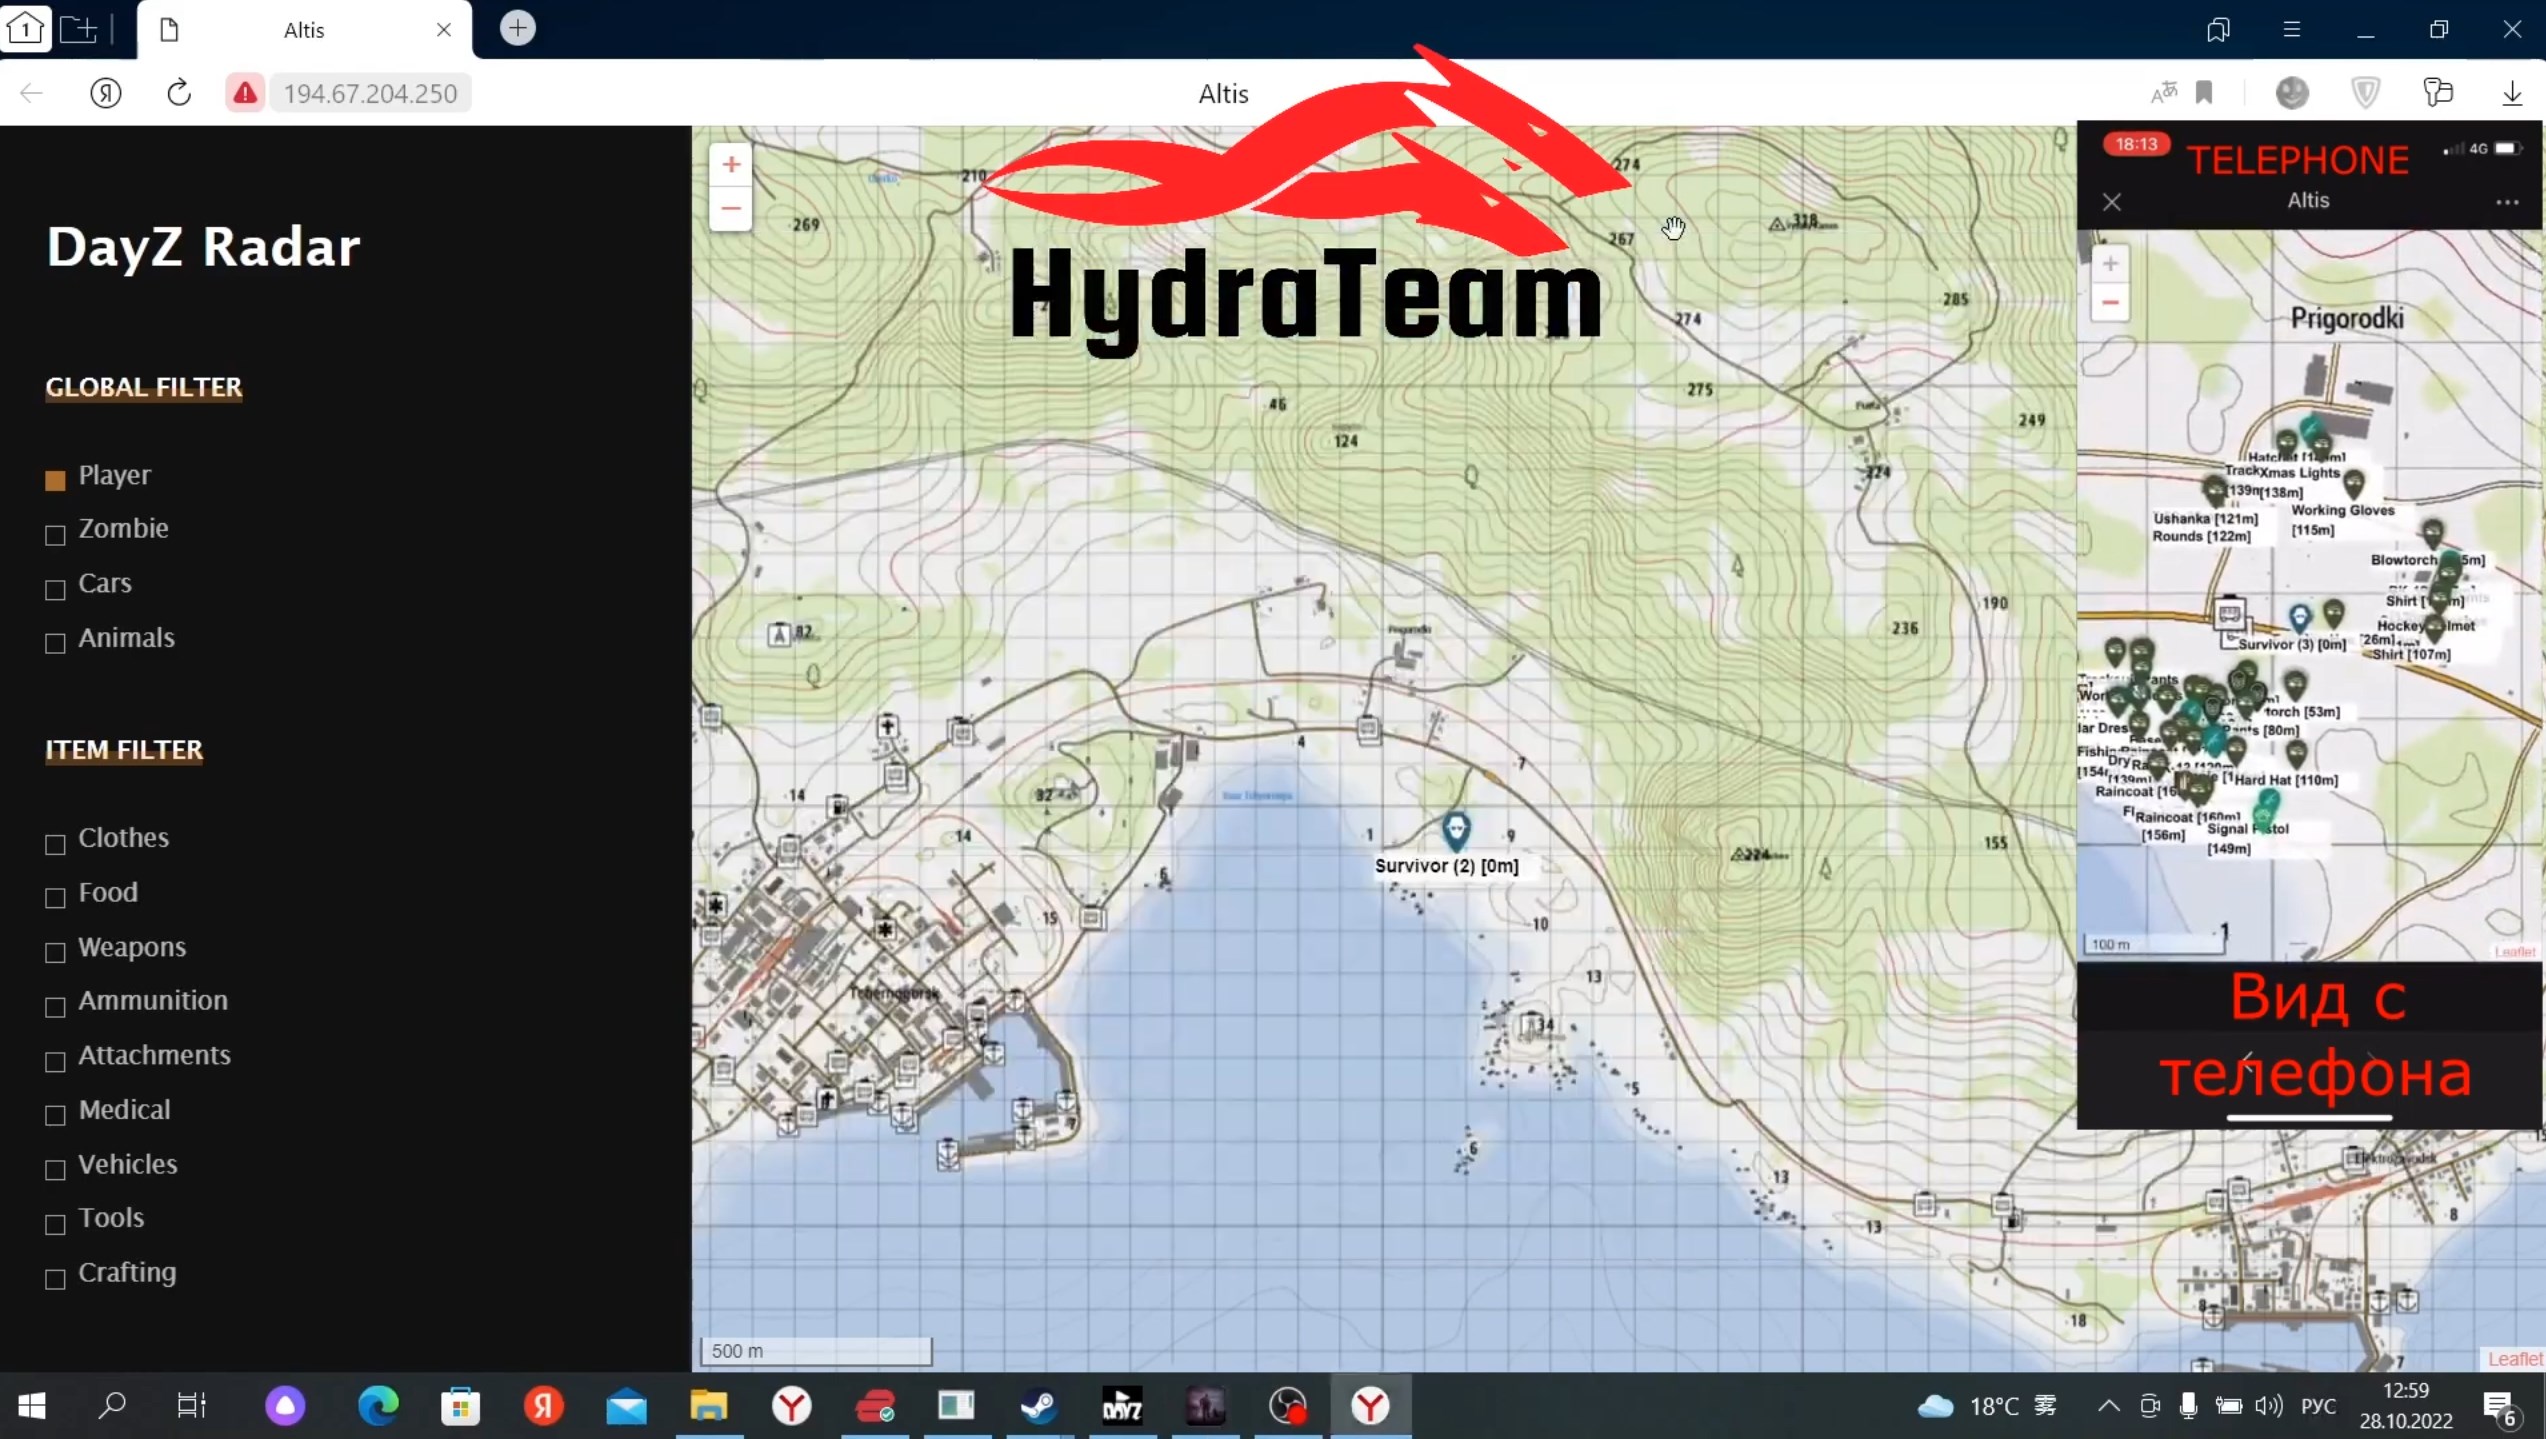Click the DayZ Radar title
Viewport: 2546px width, 1439px height.
click(x=203, y=246)
